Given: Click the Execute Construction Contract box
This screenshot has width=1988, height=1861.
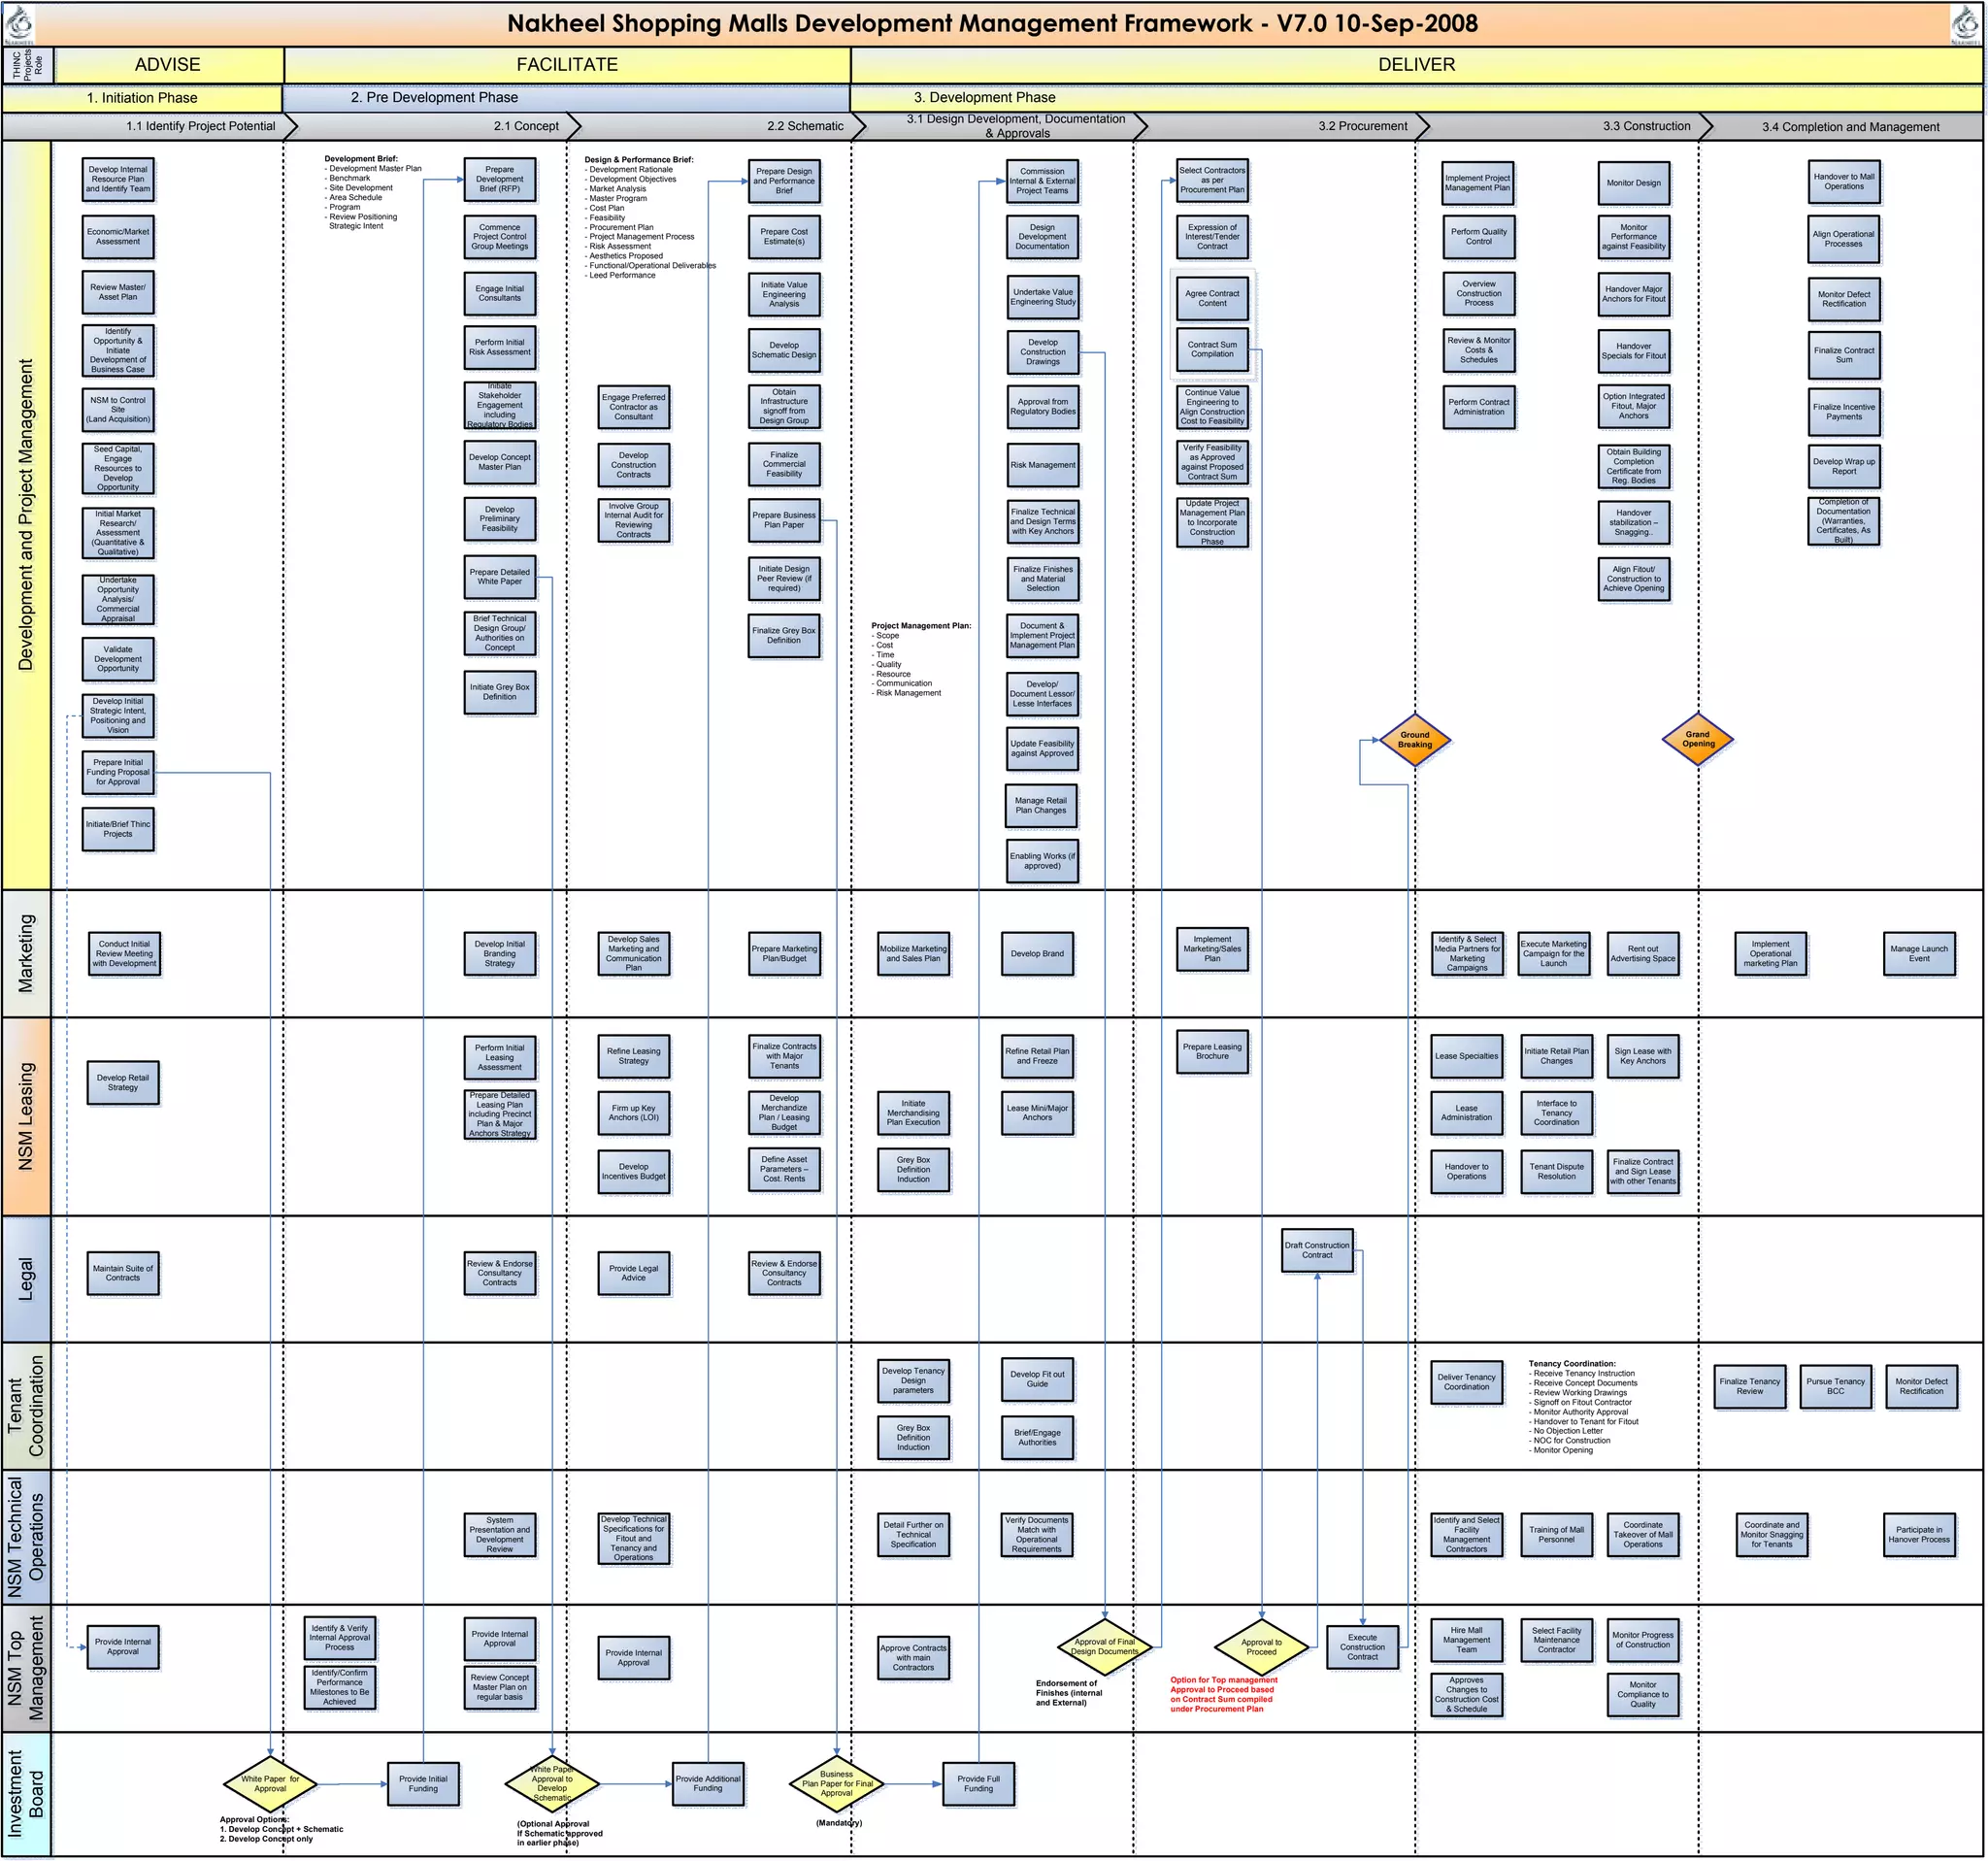Looking at the screenshot, I should [1362, 1647].
